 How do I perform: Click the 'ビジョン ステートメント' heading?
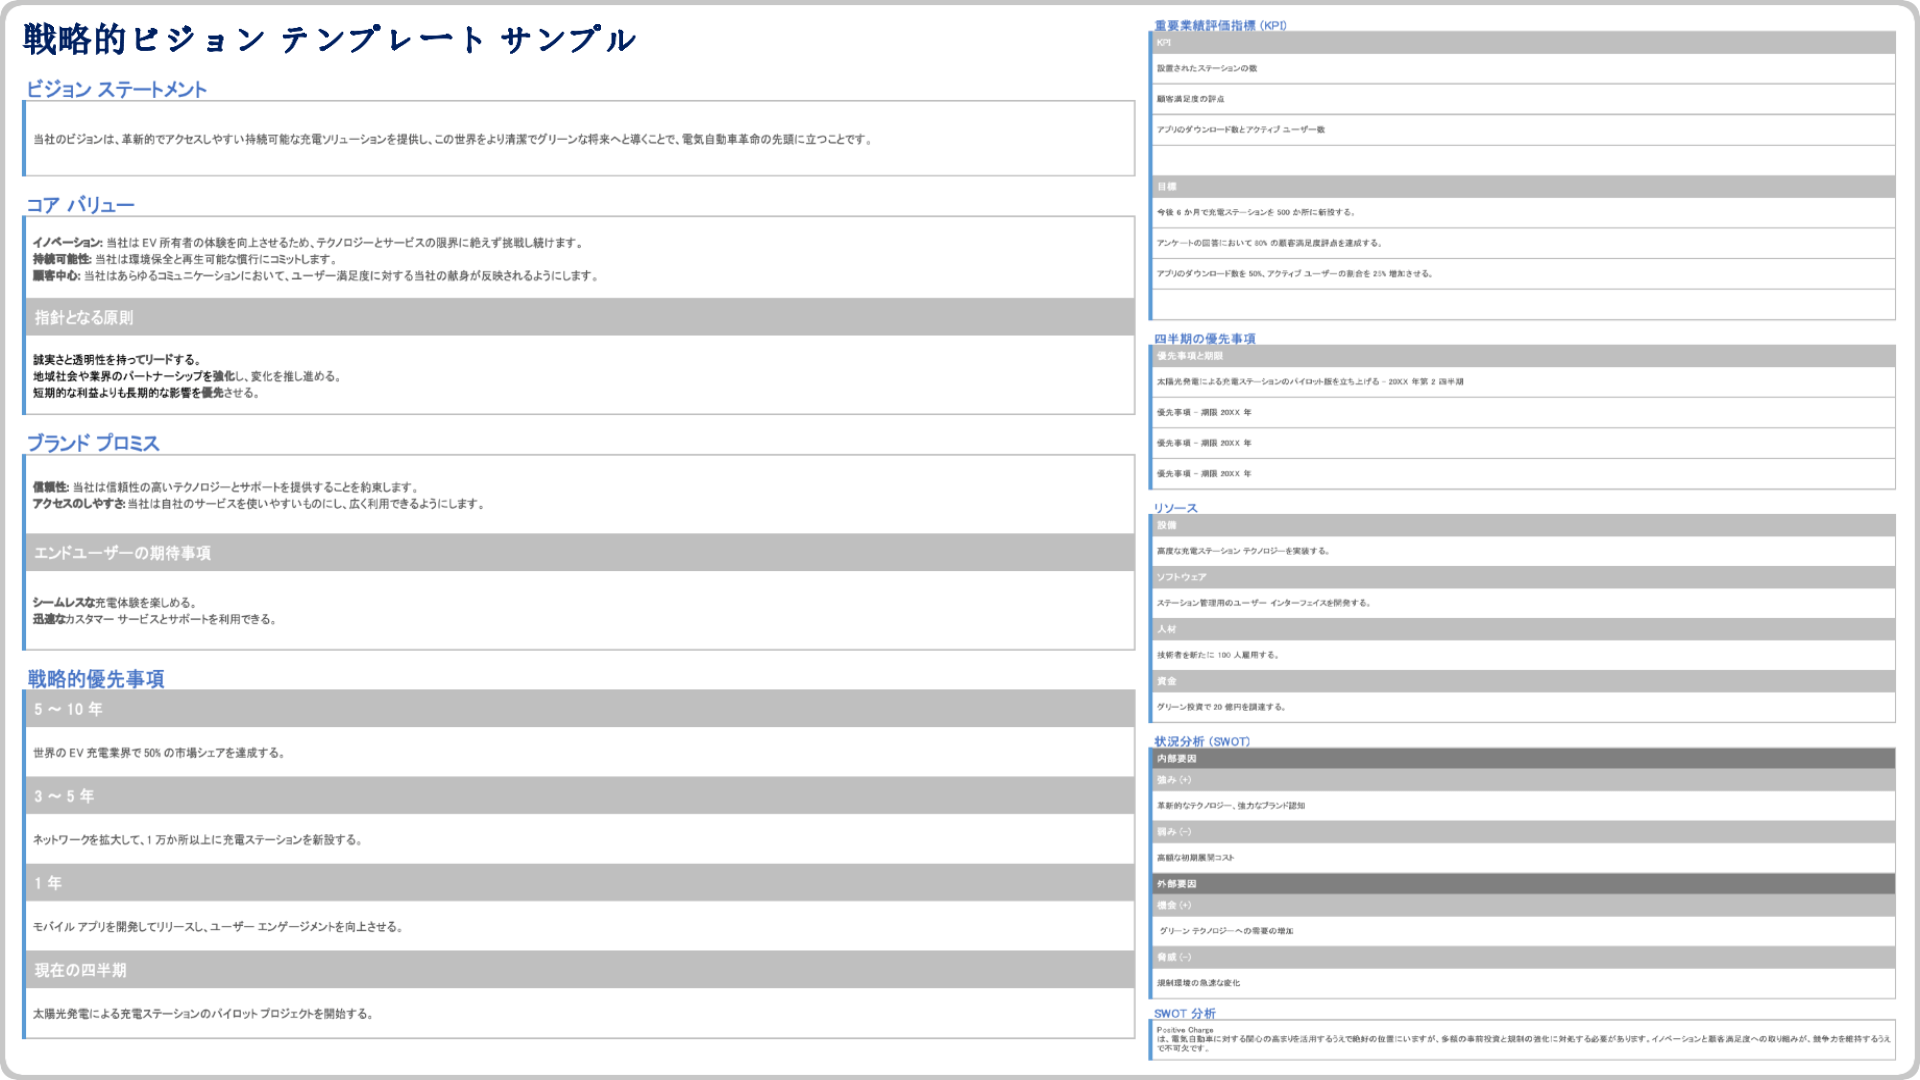click(x=116, y=89)
